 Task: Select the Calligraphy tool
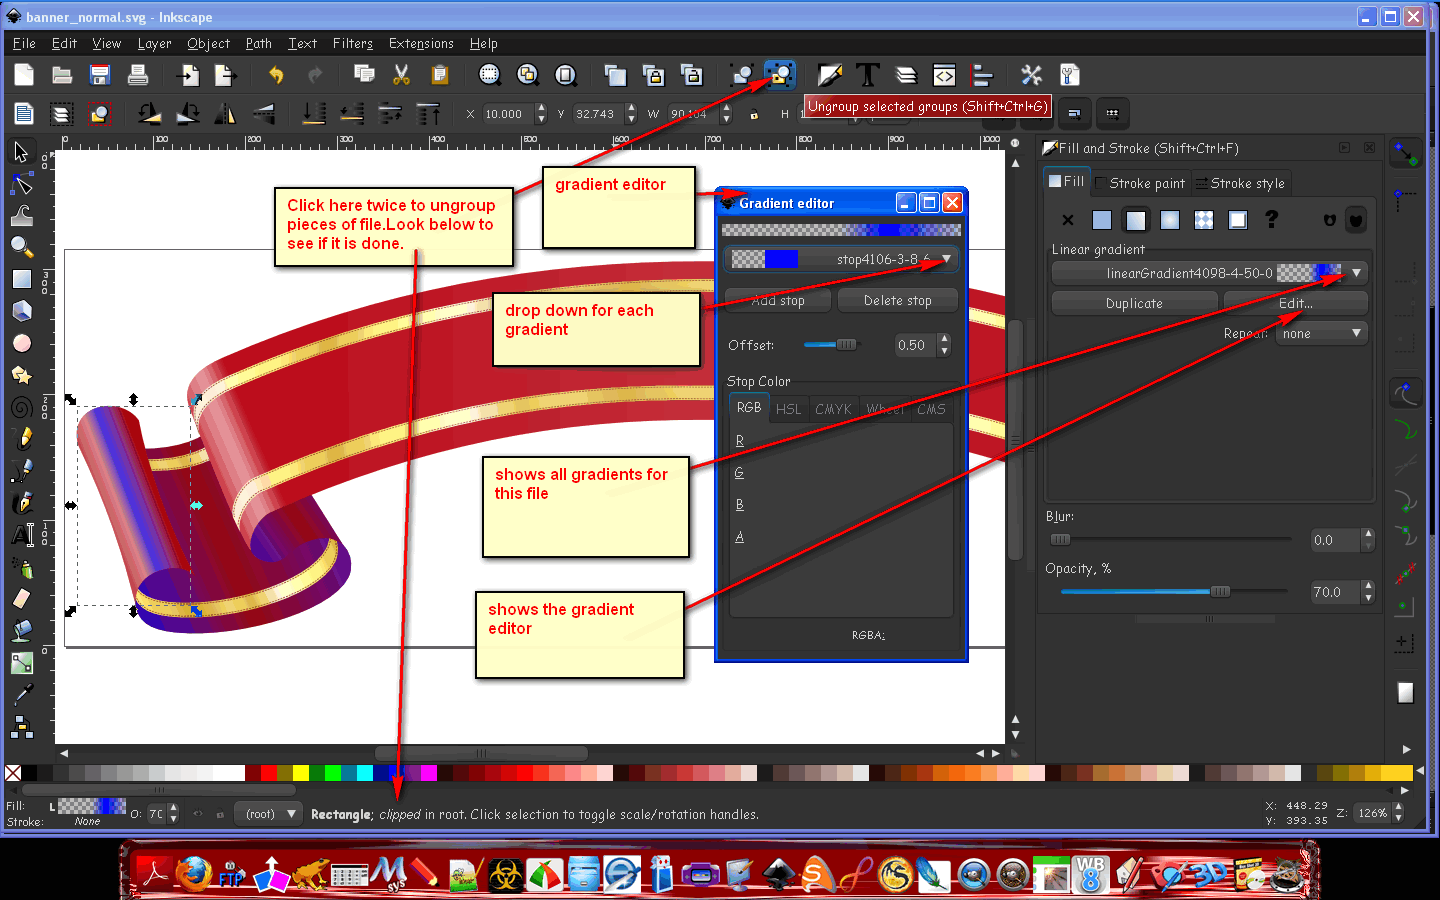point(21,503)
